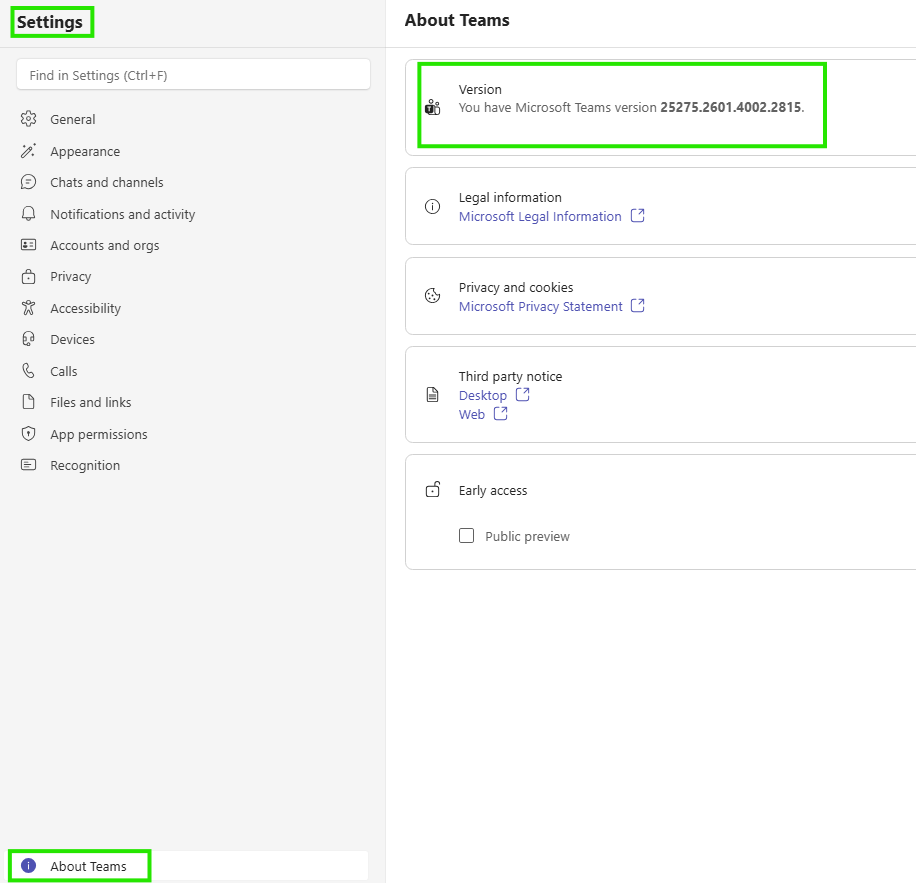Screen dimensions: 916x883
Task: Open the Microsoft Privacy Statement link
Action: [x=543, y=306]
